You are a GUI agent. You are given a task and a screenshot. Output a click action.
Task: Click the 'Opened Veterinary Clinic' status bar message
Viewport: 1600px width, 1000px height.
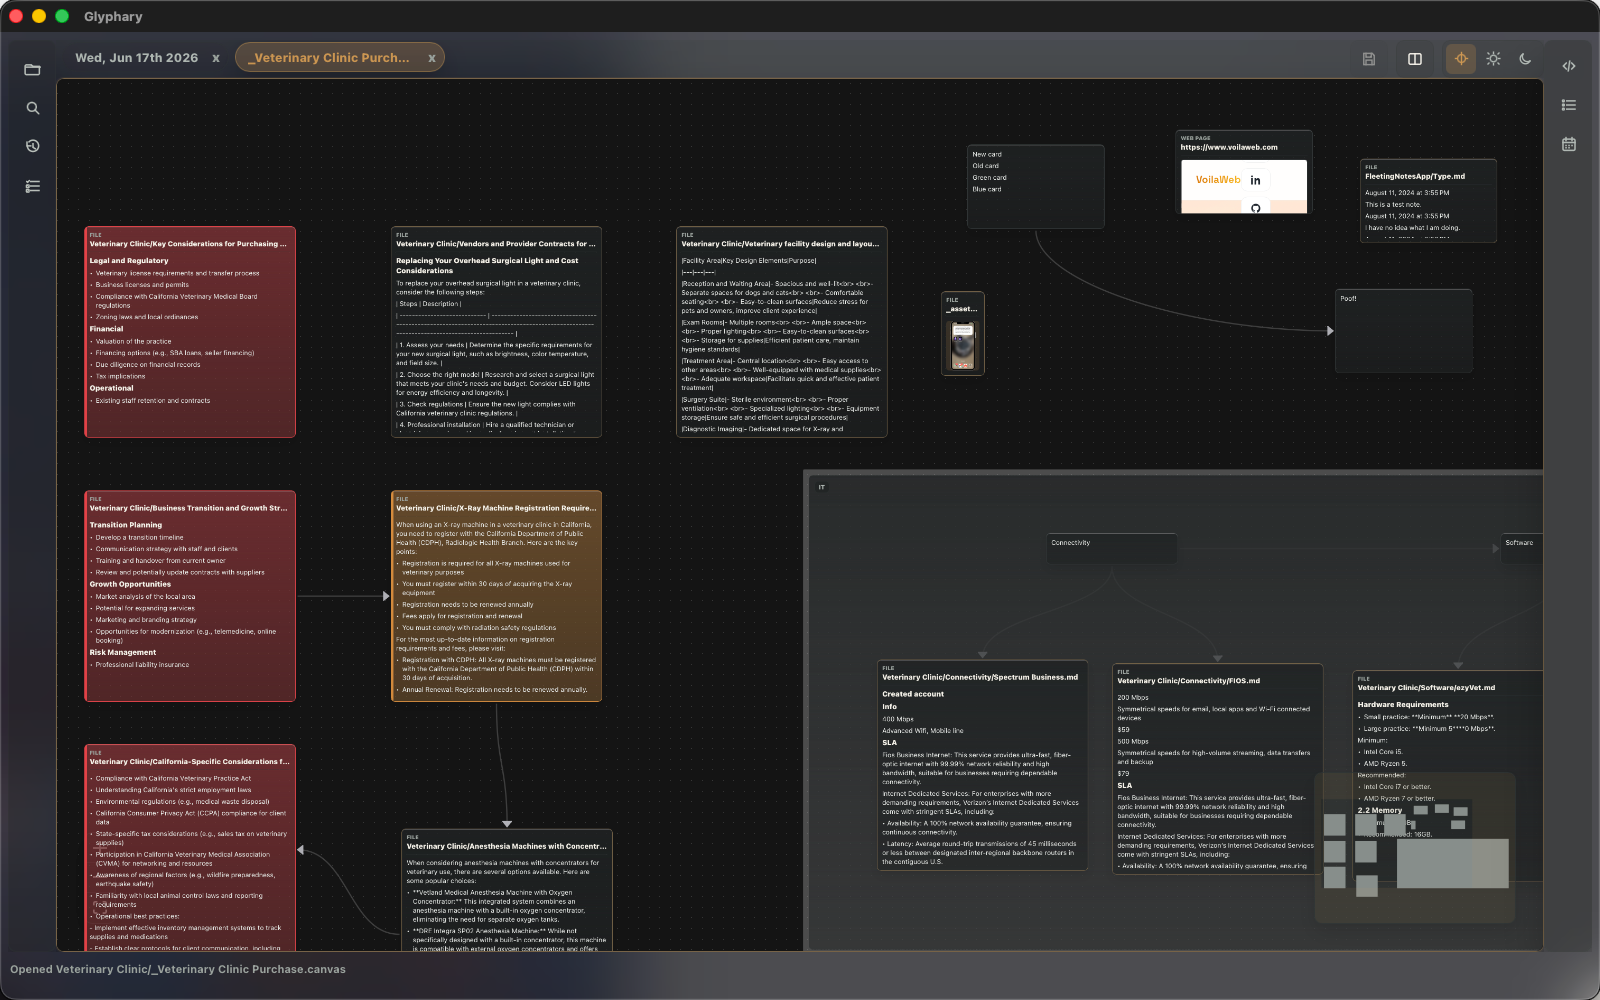coord(178,969)
